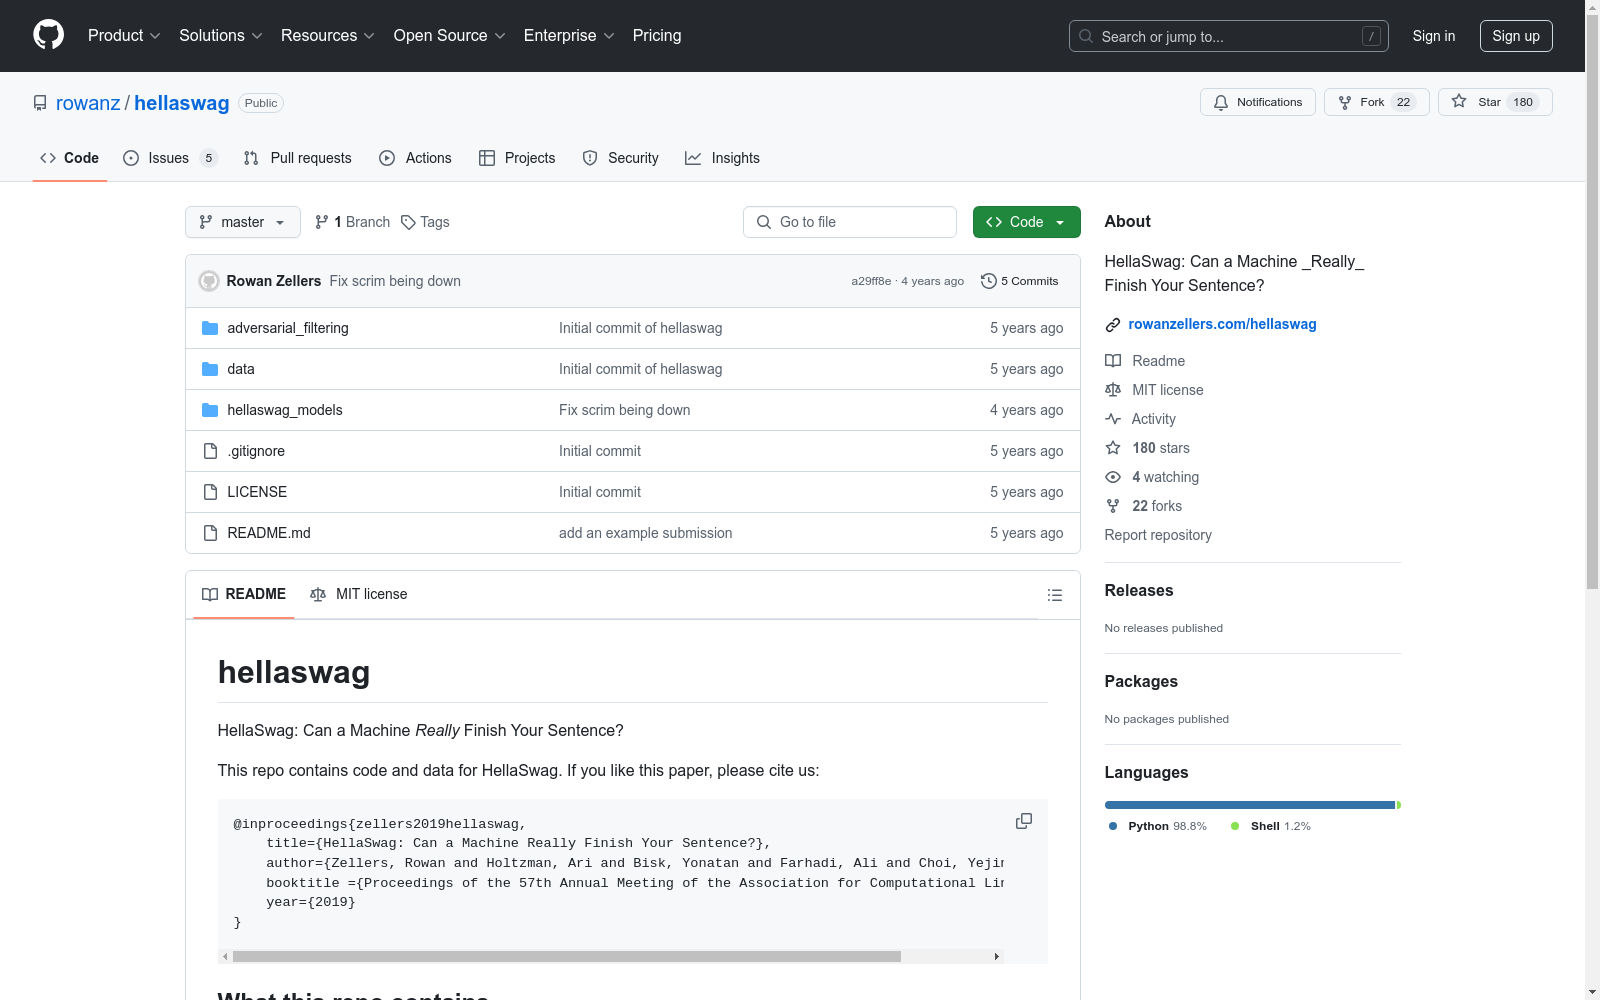Expand the master branch dropdown
This screenshot has height=1000, width=1600.
[x=243, y=222]
